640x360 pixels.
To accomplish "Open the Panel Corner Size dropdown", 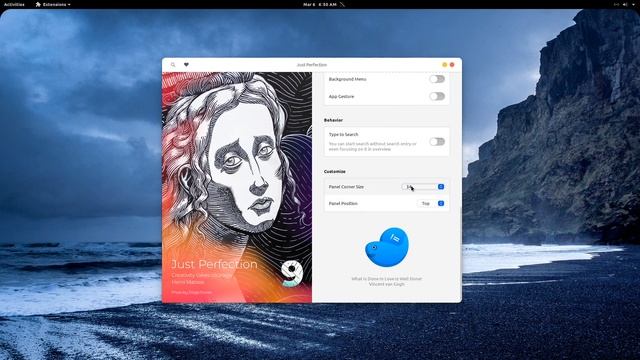I will click(x=423, y=187).
